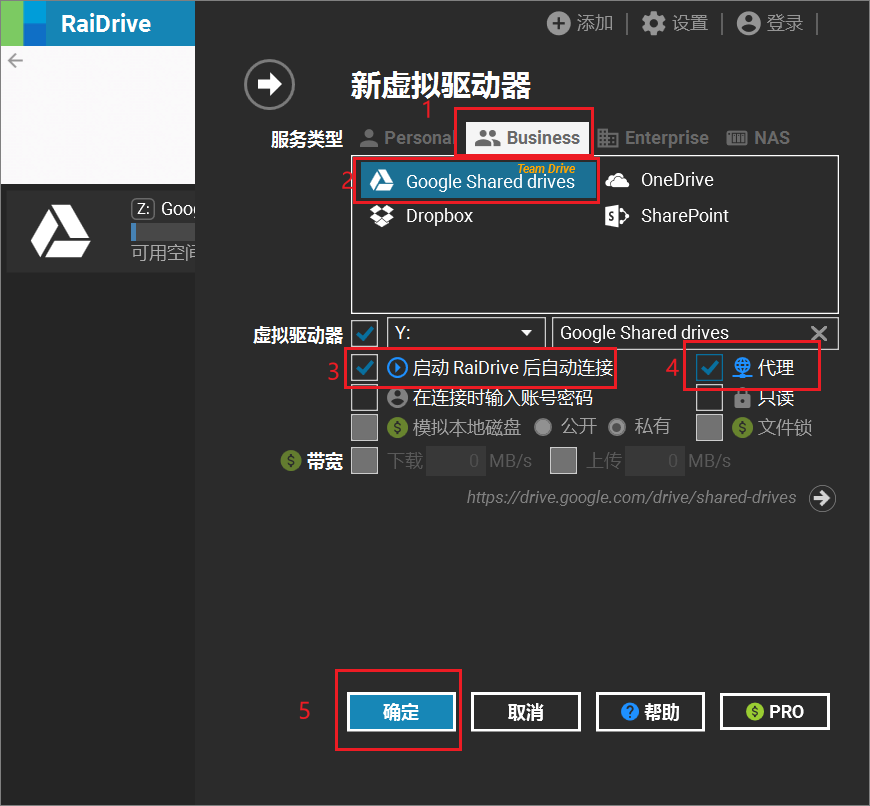Toggle 模拟本地磁盘 checkbox

point(365,428)
